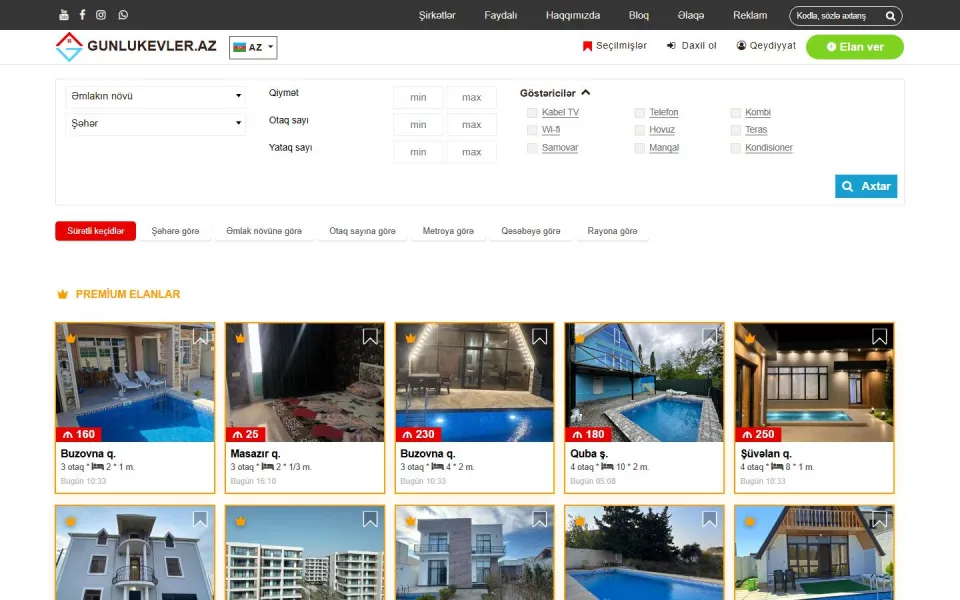
Task: Click the search magnifier in top bar
Action: (890, 16)
